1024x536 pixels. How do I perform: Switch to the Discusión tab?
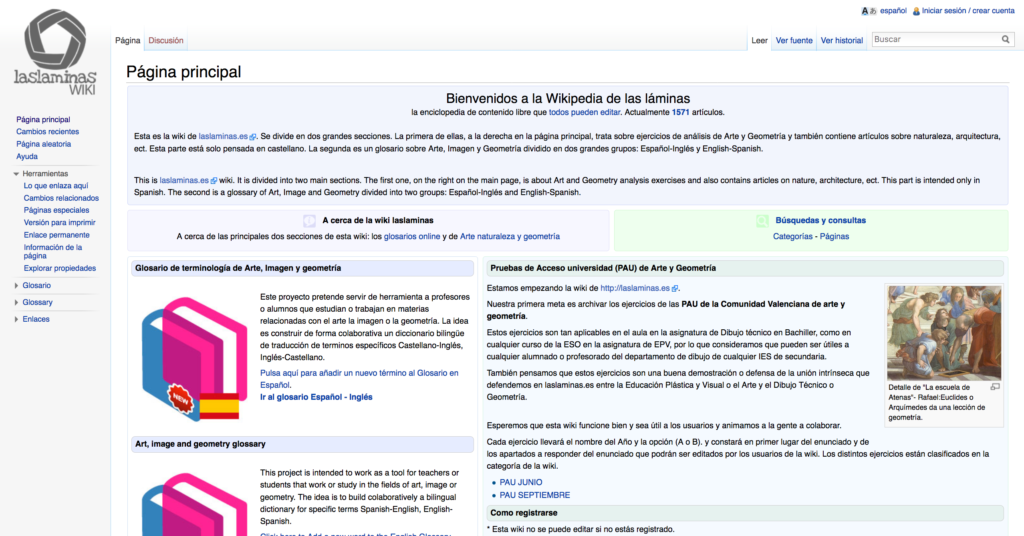(166, 41)
